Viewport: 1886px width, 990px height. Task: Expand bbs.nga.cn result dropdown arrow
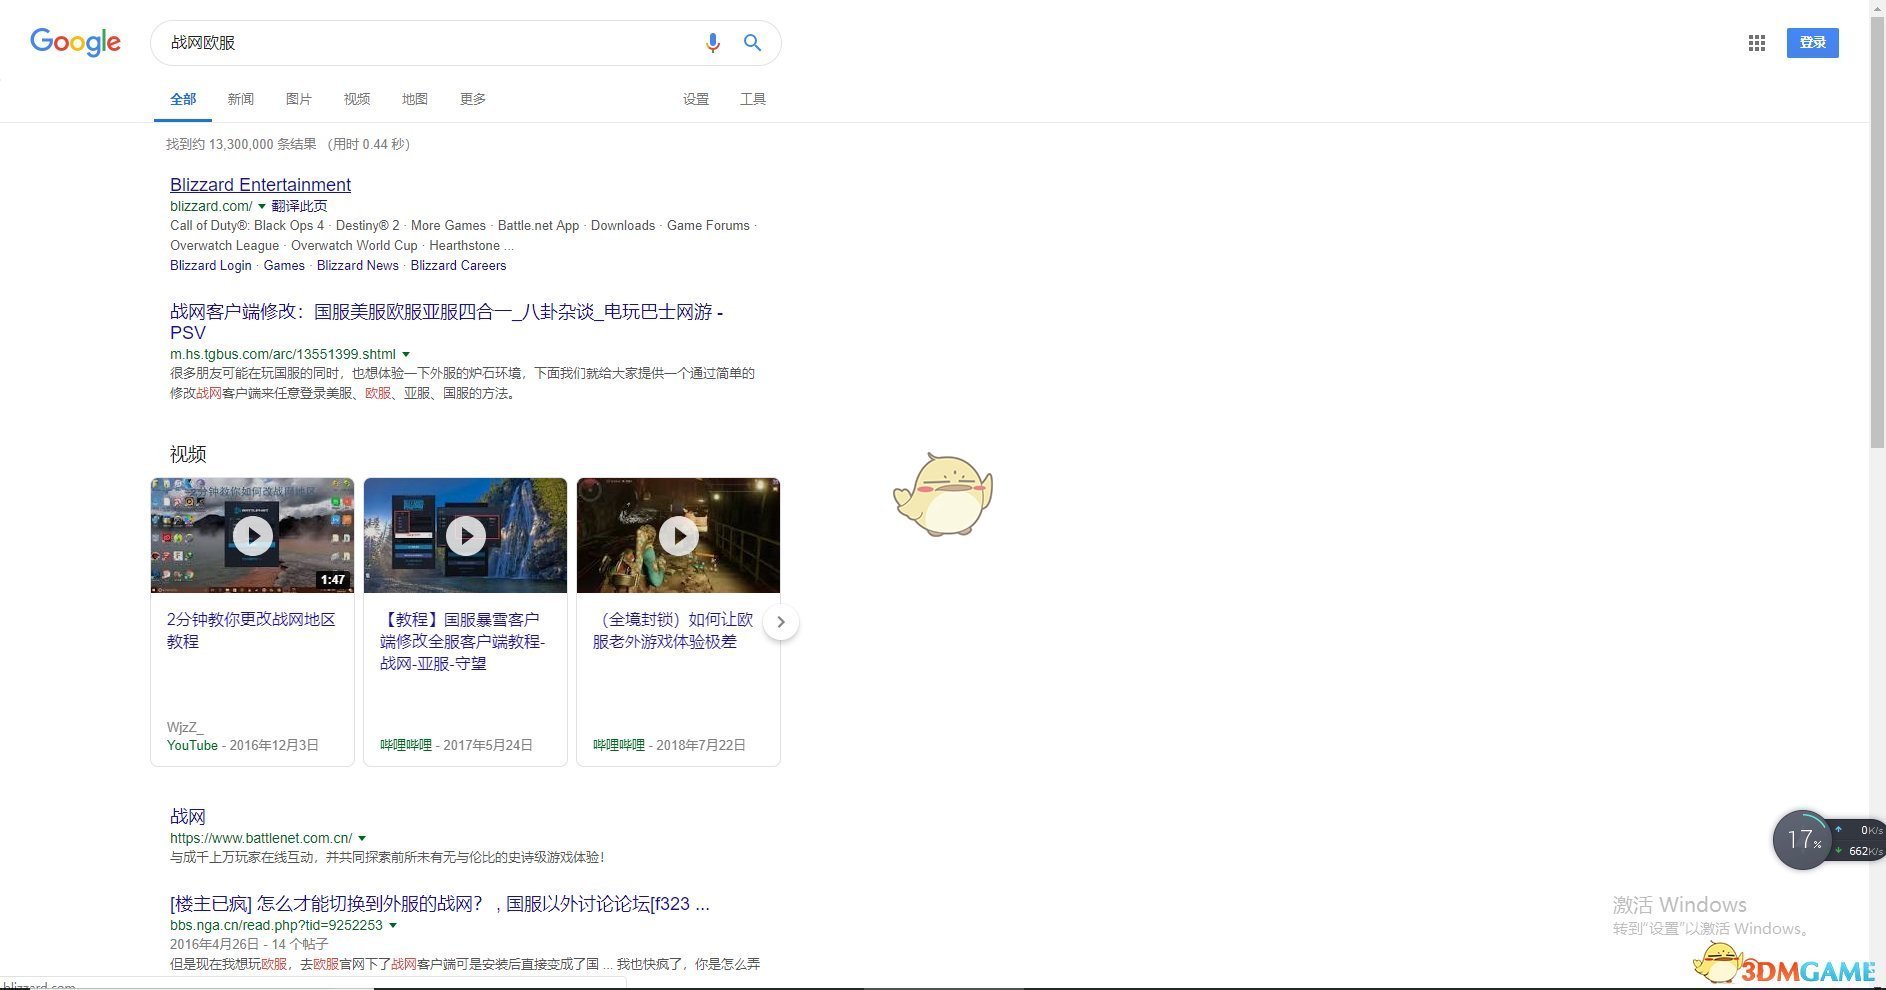(x=393, y=925)
